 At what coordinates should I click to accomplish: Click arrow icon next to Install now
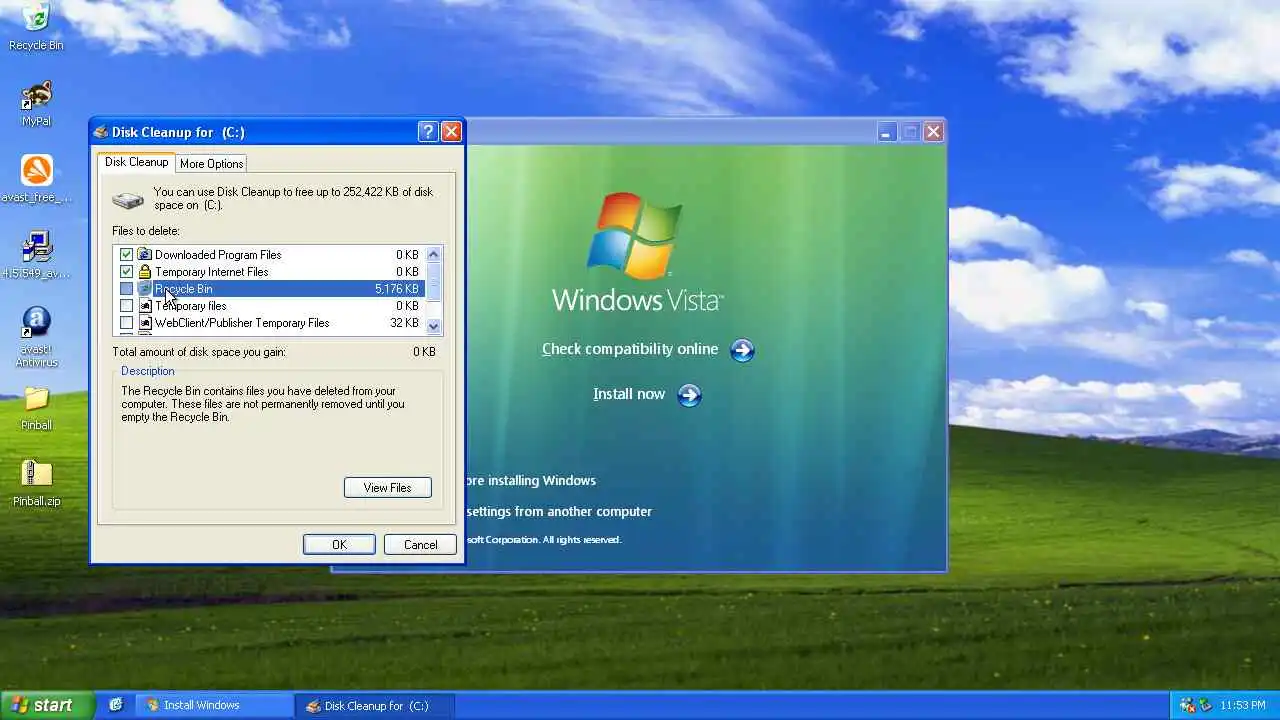(x=689, y=395)
